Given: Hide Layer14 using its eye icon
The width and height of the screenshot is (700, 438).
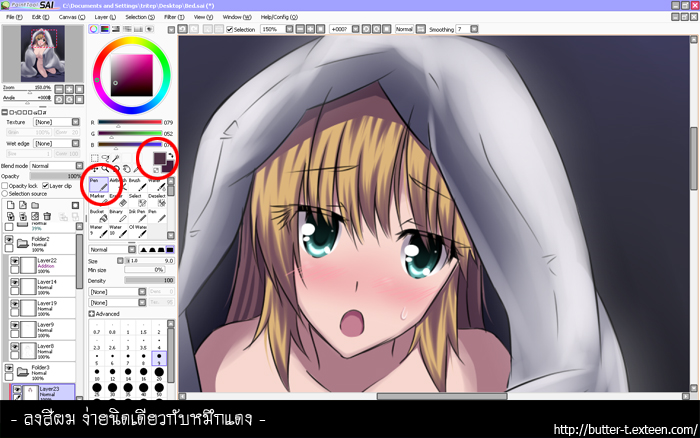Looking at the screenshot, I should pyautogui.click(x=15, y=282).
